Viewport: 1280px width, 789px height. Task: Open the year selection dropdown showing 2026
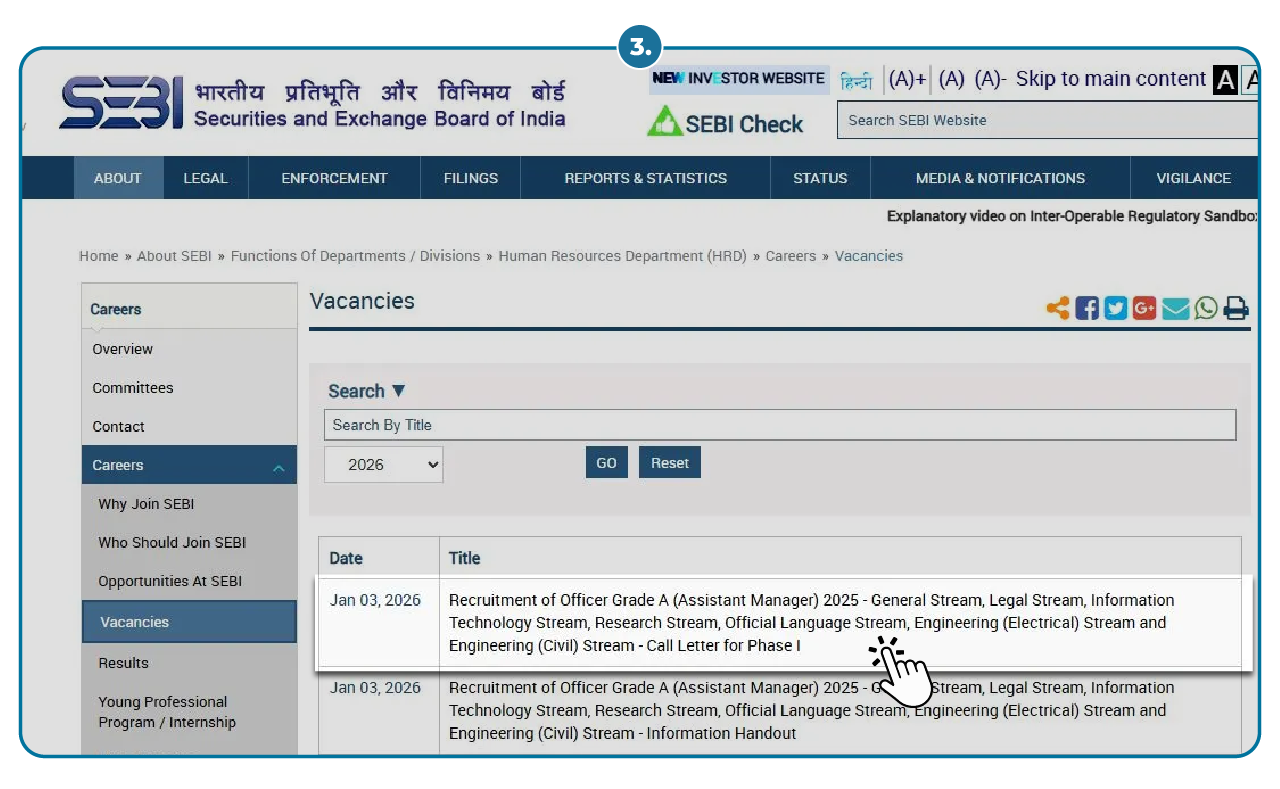383,464
